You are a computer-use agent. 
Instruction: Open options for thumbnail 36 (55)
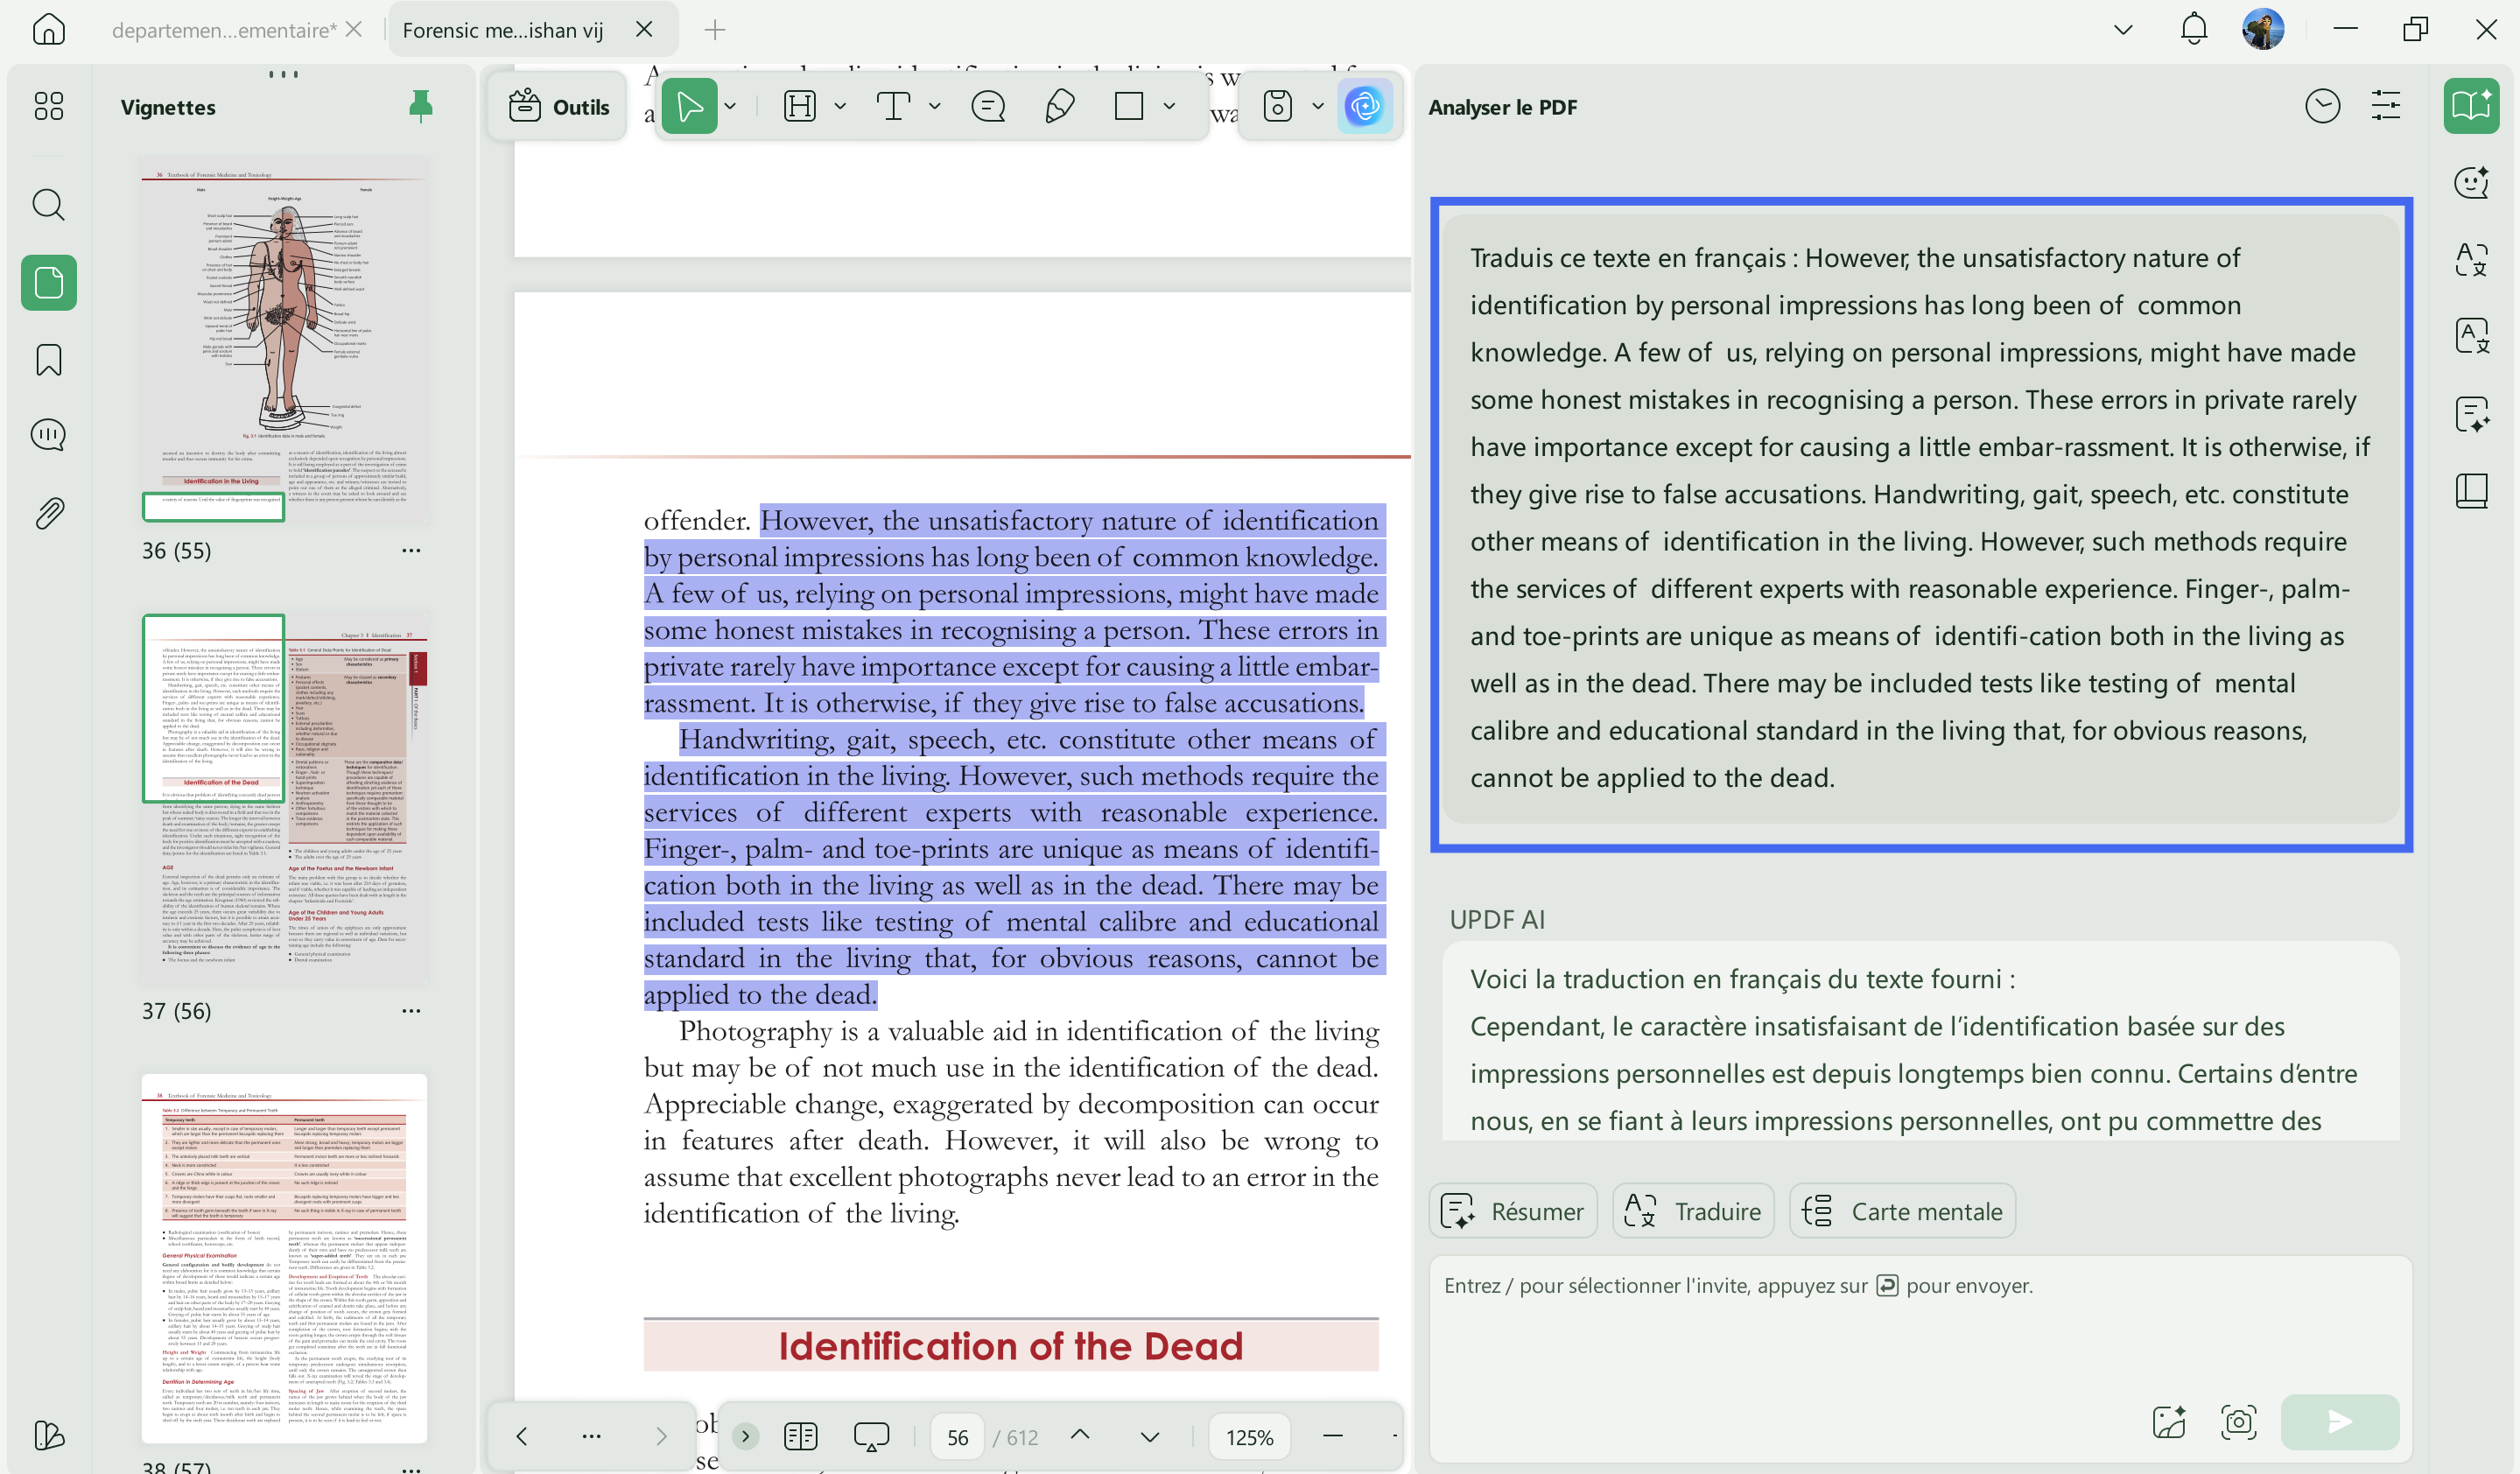point(411,551)
